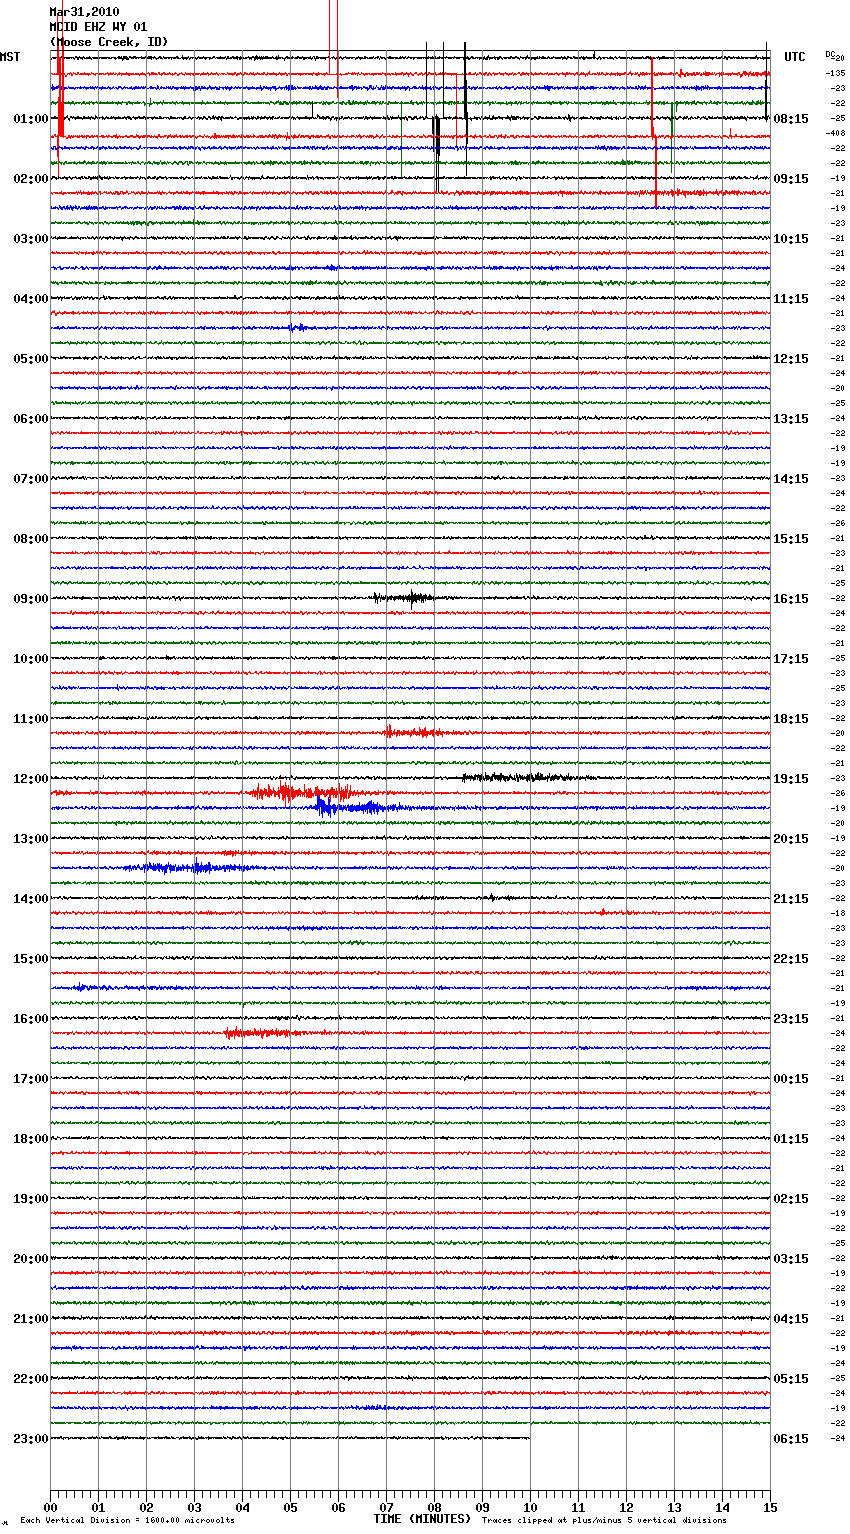Click the station code "MOID EHZ WY 01"
The image size is (850, 1534).
(98, 27)
